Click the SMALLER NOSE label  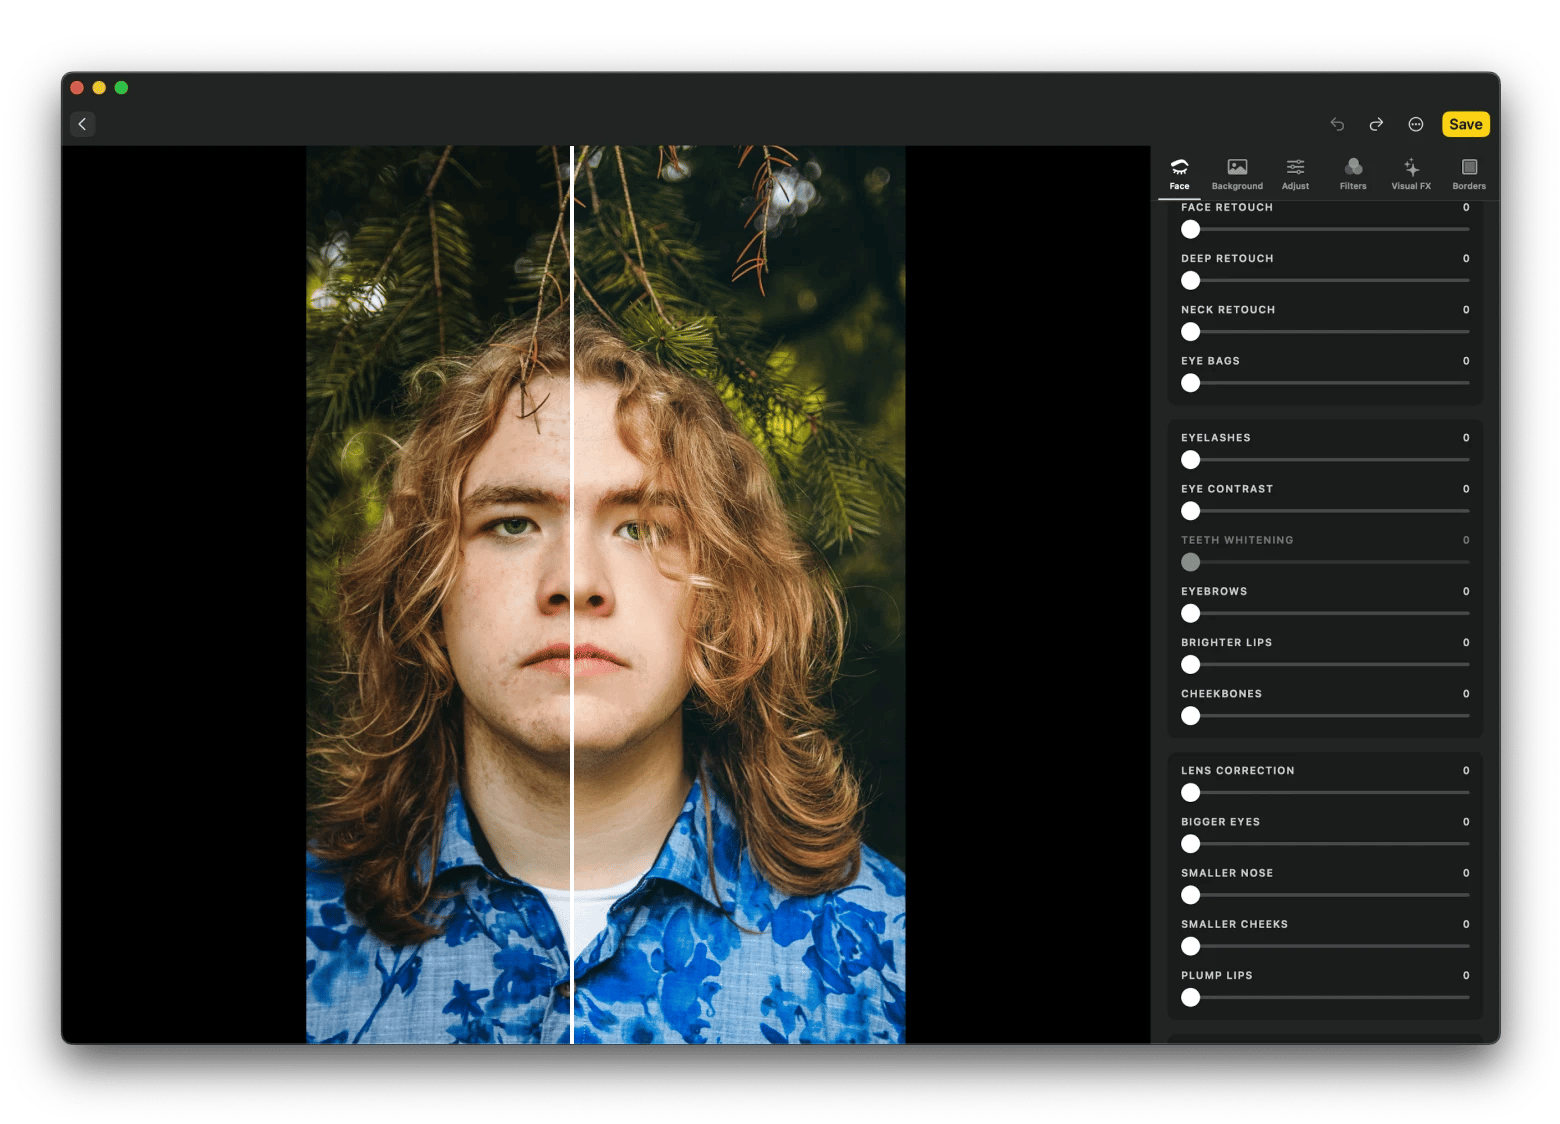(1227, 873)
